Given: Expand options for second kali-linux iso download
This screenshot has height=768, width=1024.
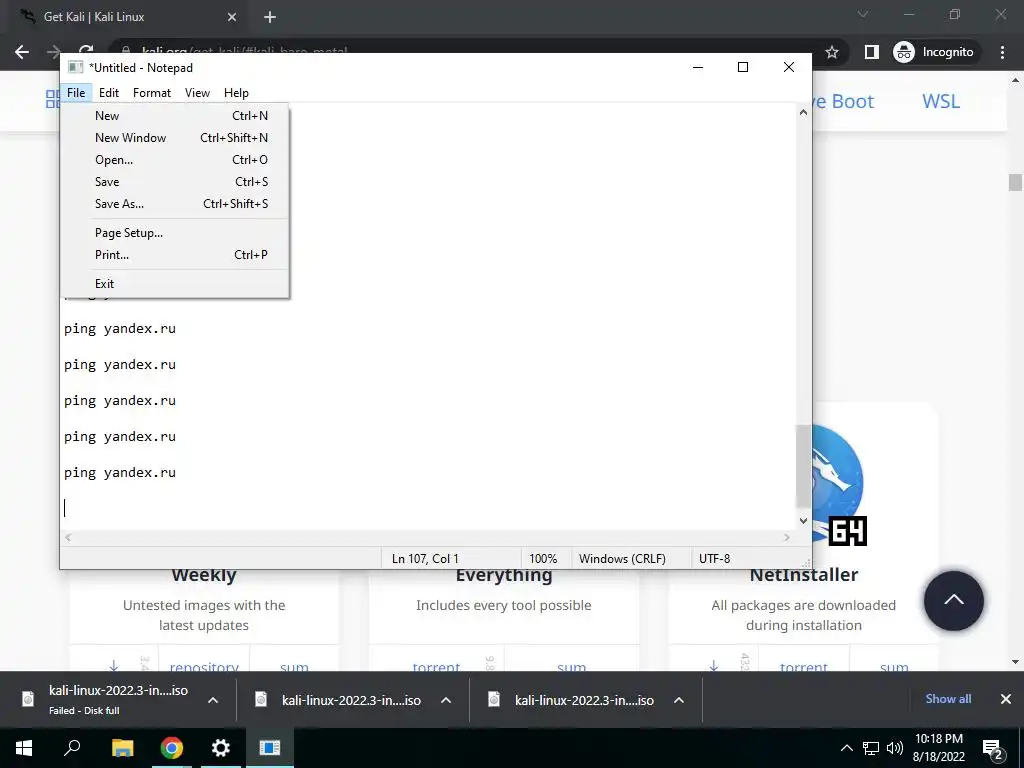Looking at the screenshot, I should click(x=446, y=700).
